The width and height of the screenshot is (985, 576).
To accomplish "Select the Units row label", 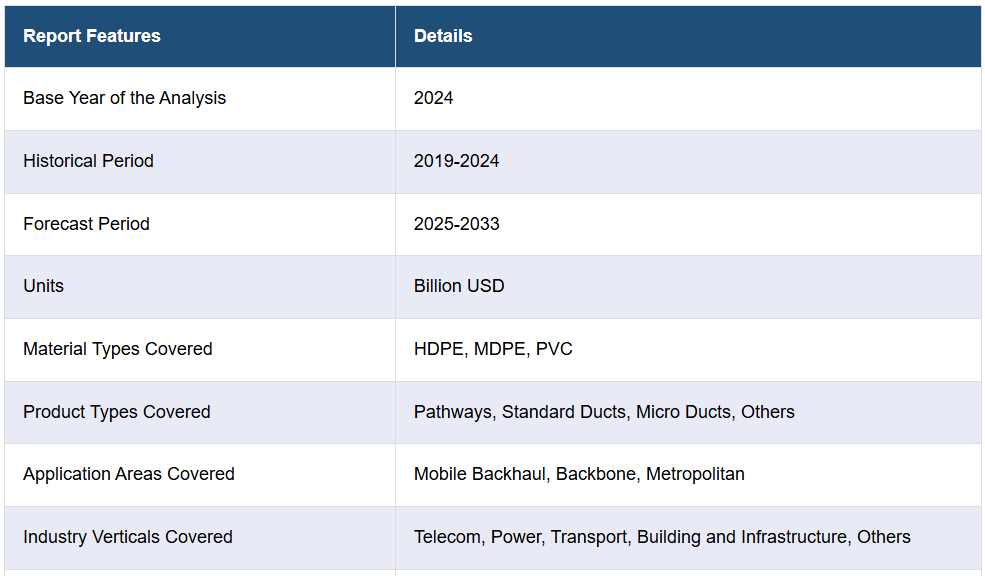I will (x=44, y=286).
